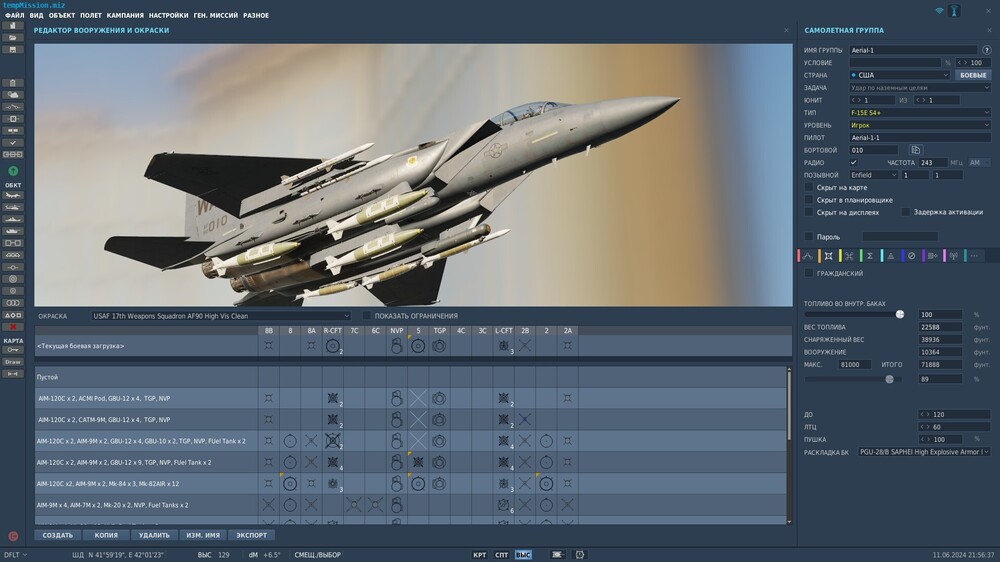Image resolution: width=1000 pixels, height=562 pixels.
Task: Click the red delete X icon in left toolbar
Action: click(x=13, y=327)
